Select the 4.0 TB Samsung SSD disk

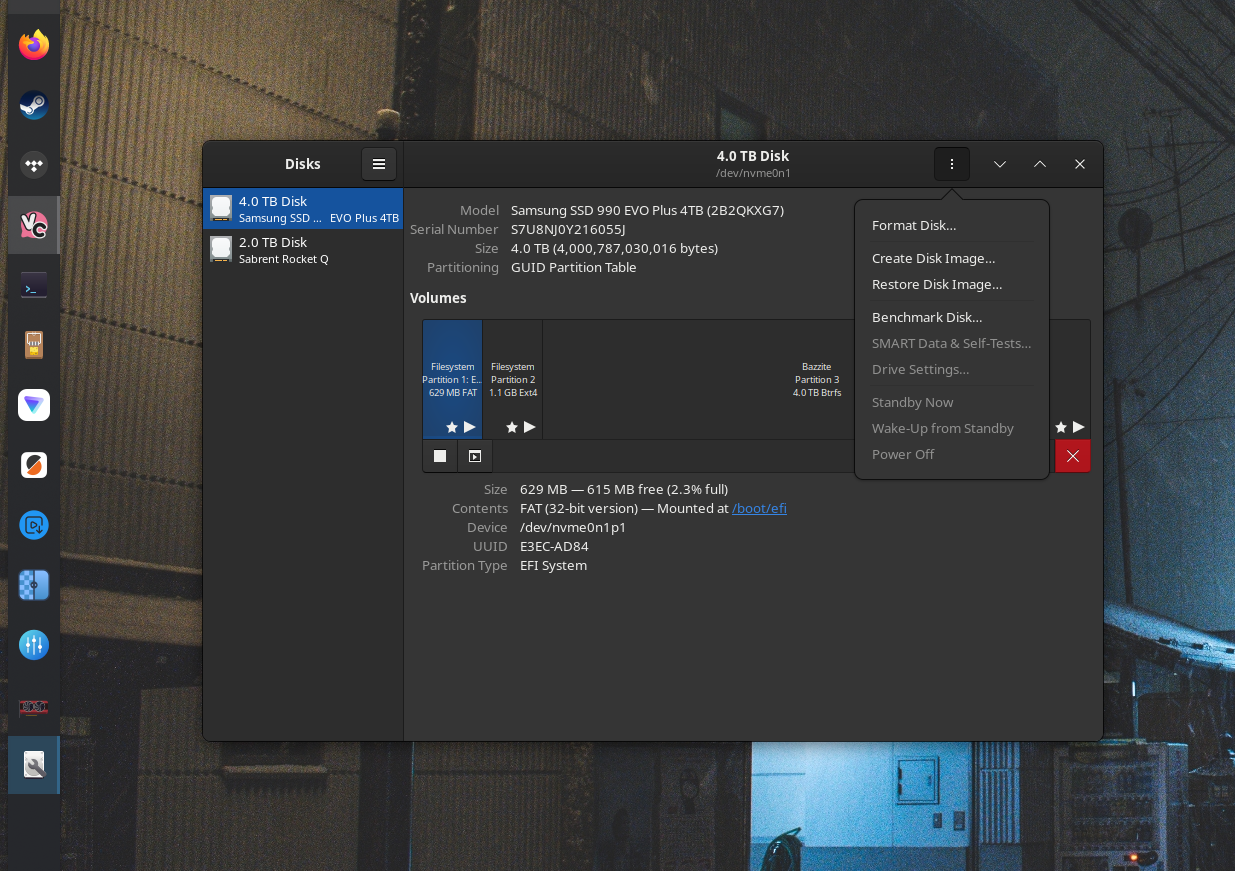click(303, 209)
